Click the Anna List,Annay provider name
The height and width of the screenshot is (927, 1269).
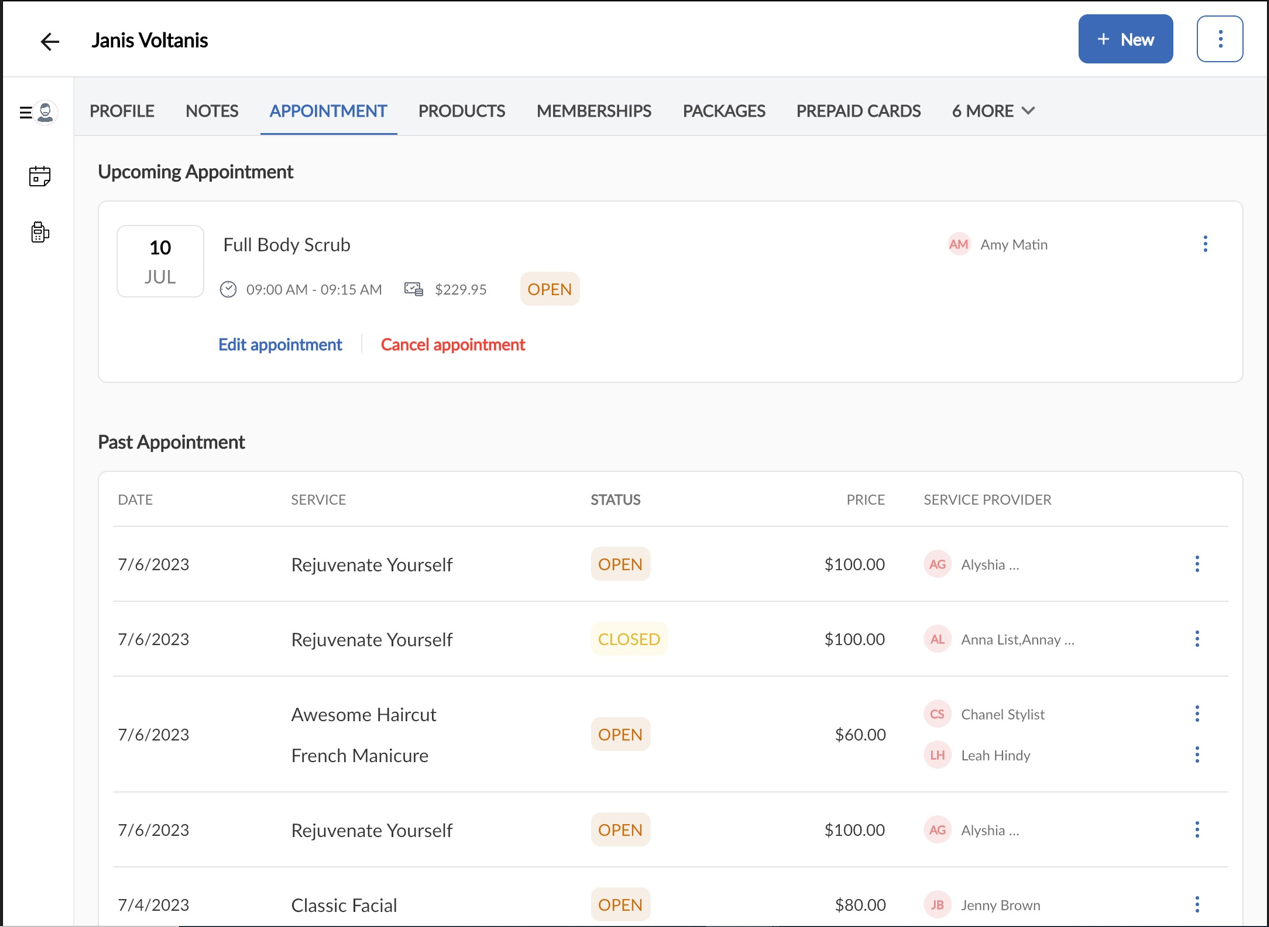coord(1017,639)
